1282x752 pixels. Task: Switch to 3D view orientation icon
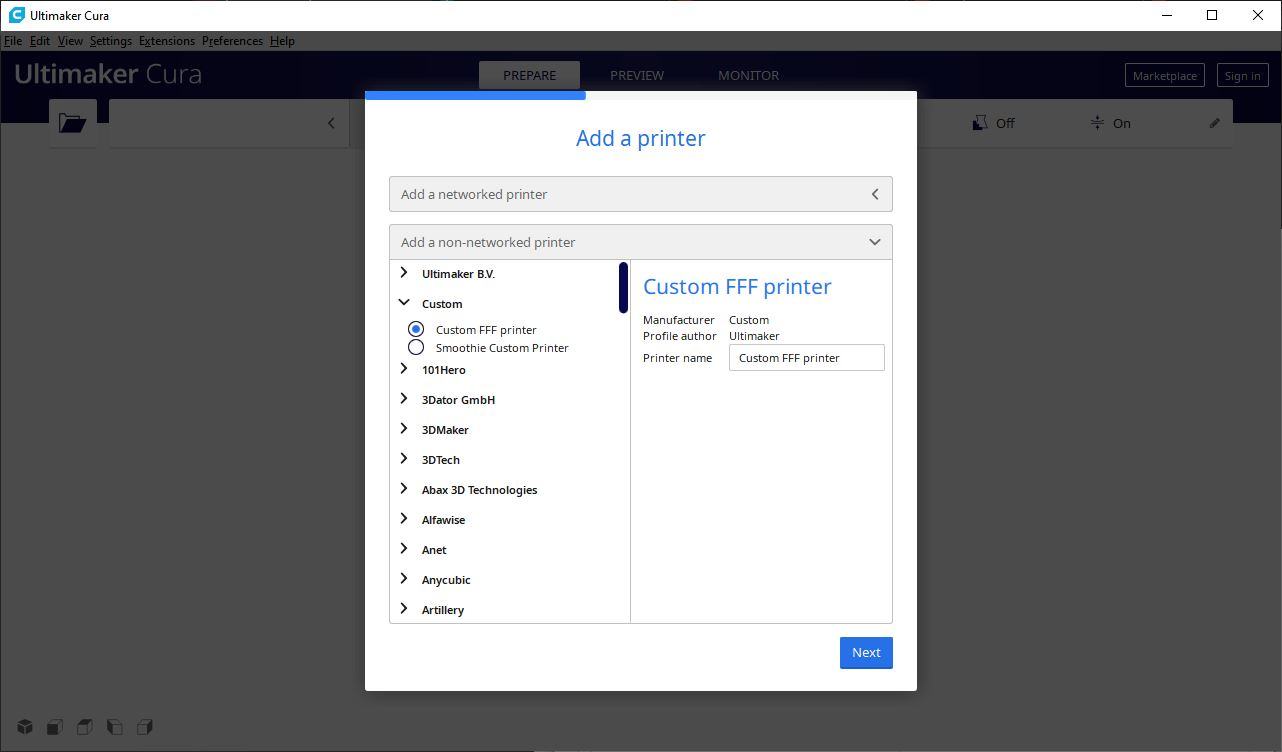(x=25, y=727)
